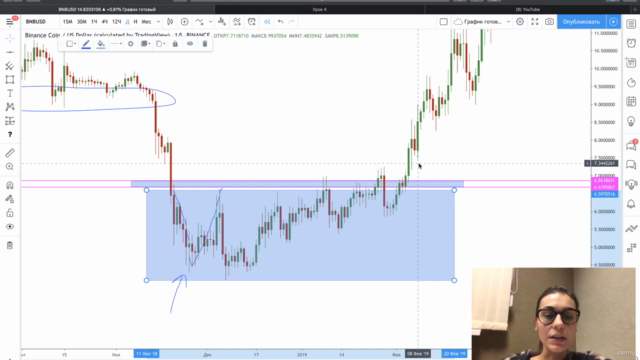Toggle visibility eye in drawing toolbar

click(x=190, y=44)
